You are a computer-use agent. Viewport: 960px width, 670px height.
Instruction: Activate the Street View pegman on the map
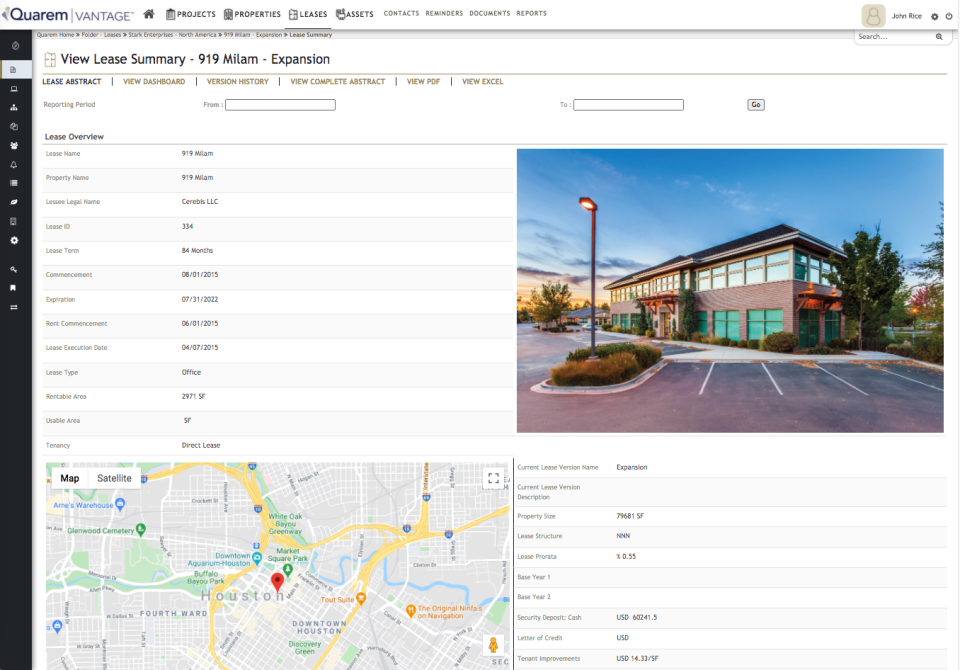point(494,647)
